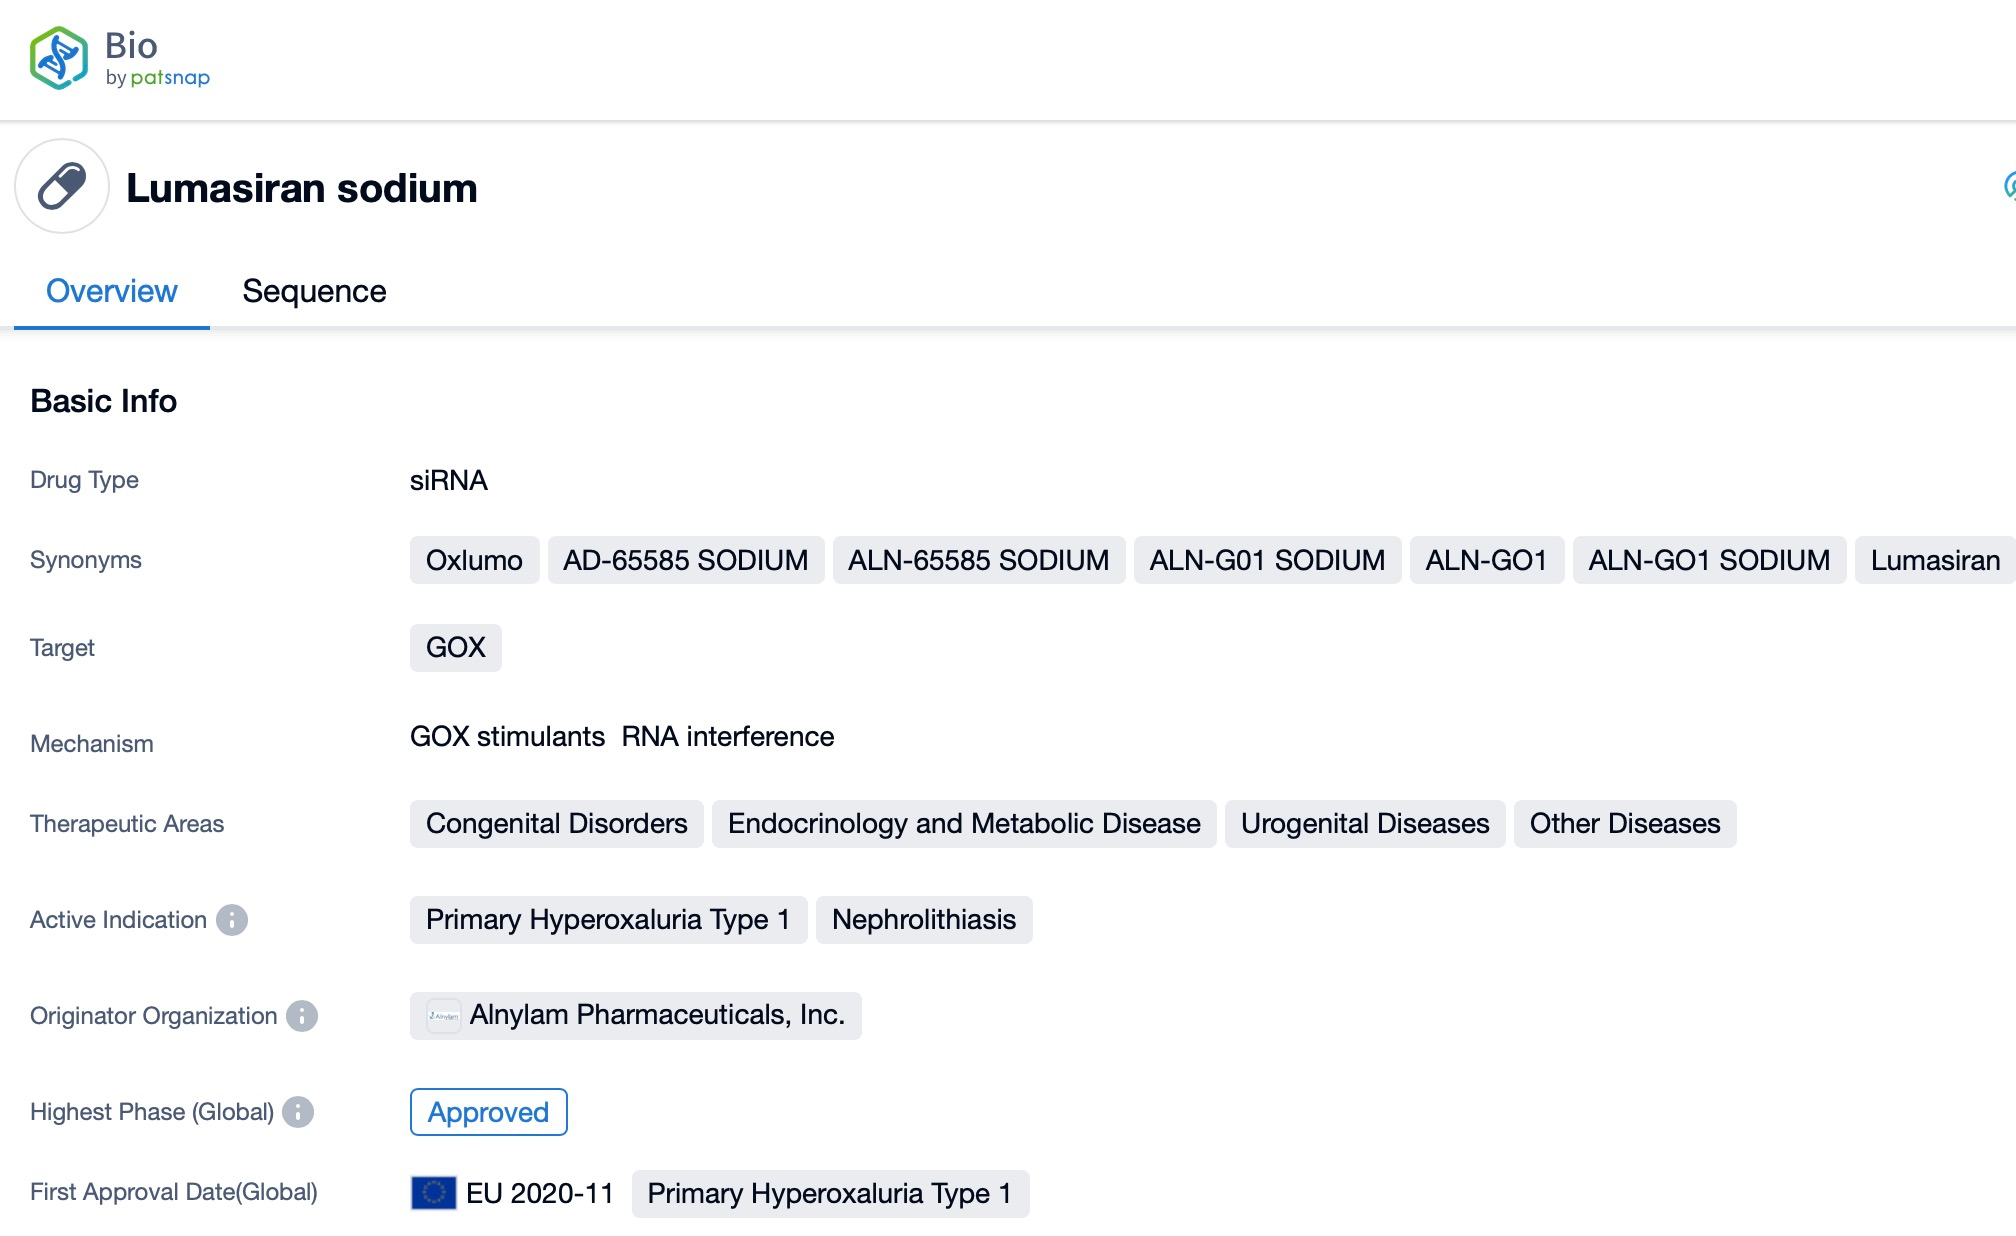
Task: Select the Nephrolithiasis indication tag
Action: (923, 920)
